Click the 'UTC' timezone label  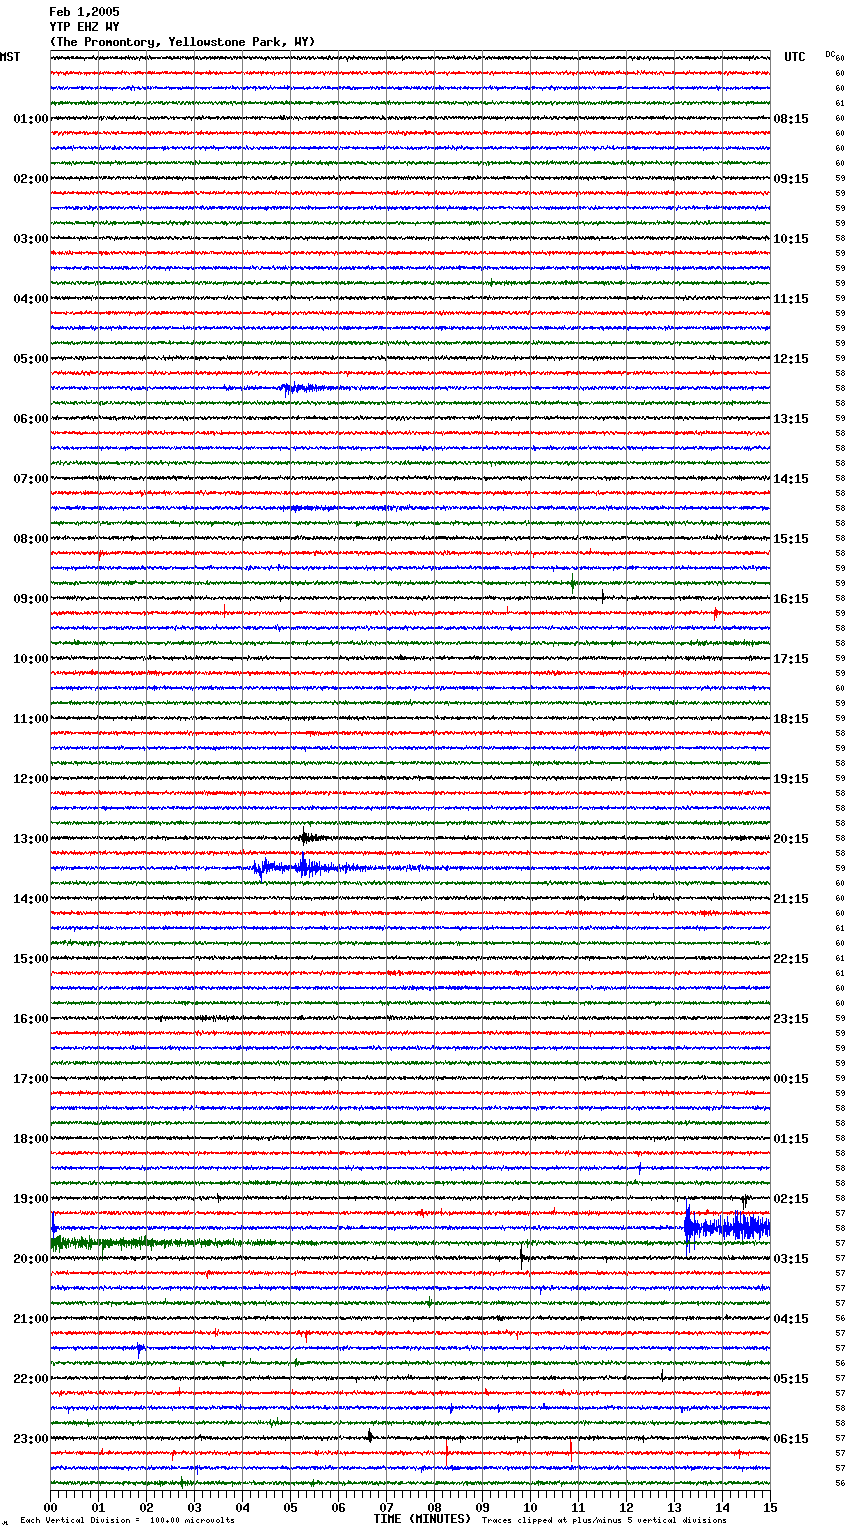pyautogui.click(x=795, y=57)
